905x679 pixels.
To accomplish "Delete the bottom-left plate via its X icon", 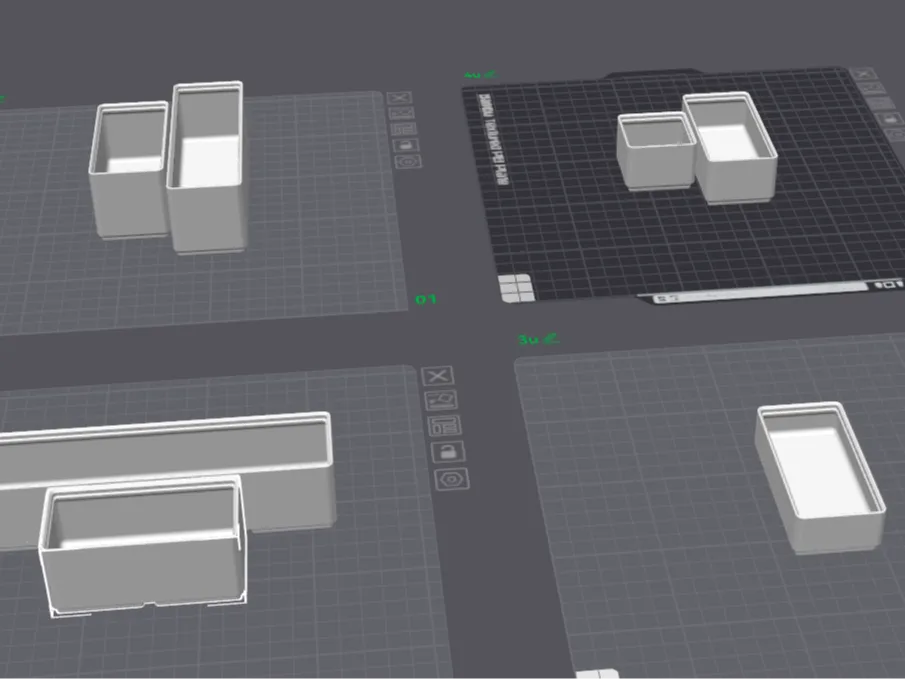I will tap(437, 376).
